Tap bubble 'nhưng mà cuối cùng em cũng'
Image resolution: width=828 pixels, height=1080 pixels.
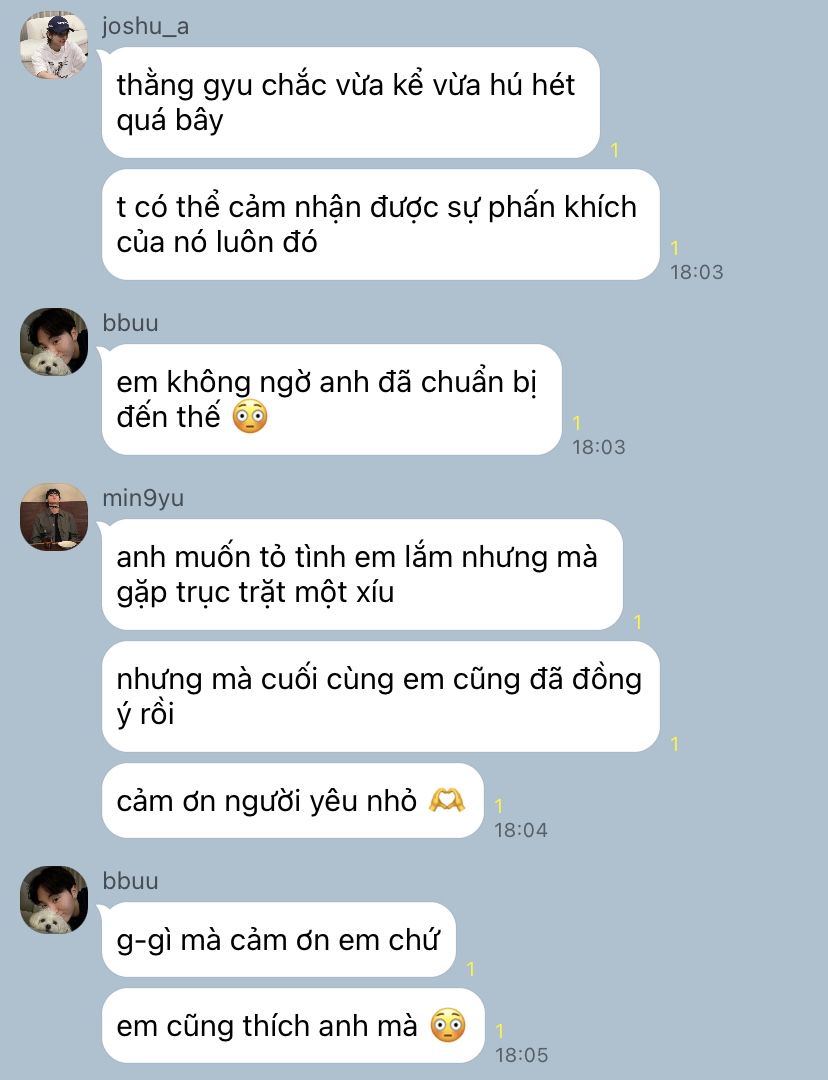[x=381, y=696]
